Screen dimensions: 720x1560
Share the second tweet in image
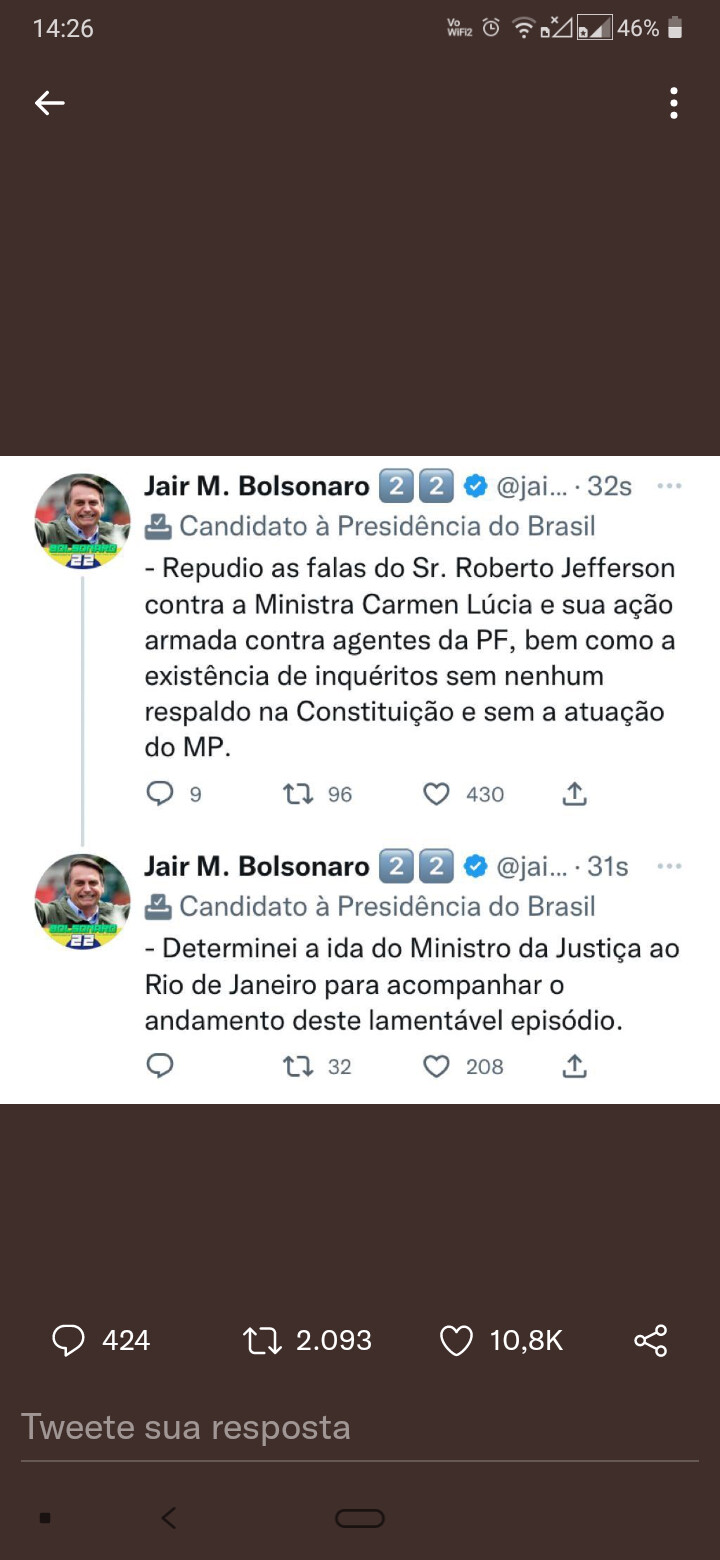(574, 1066)
